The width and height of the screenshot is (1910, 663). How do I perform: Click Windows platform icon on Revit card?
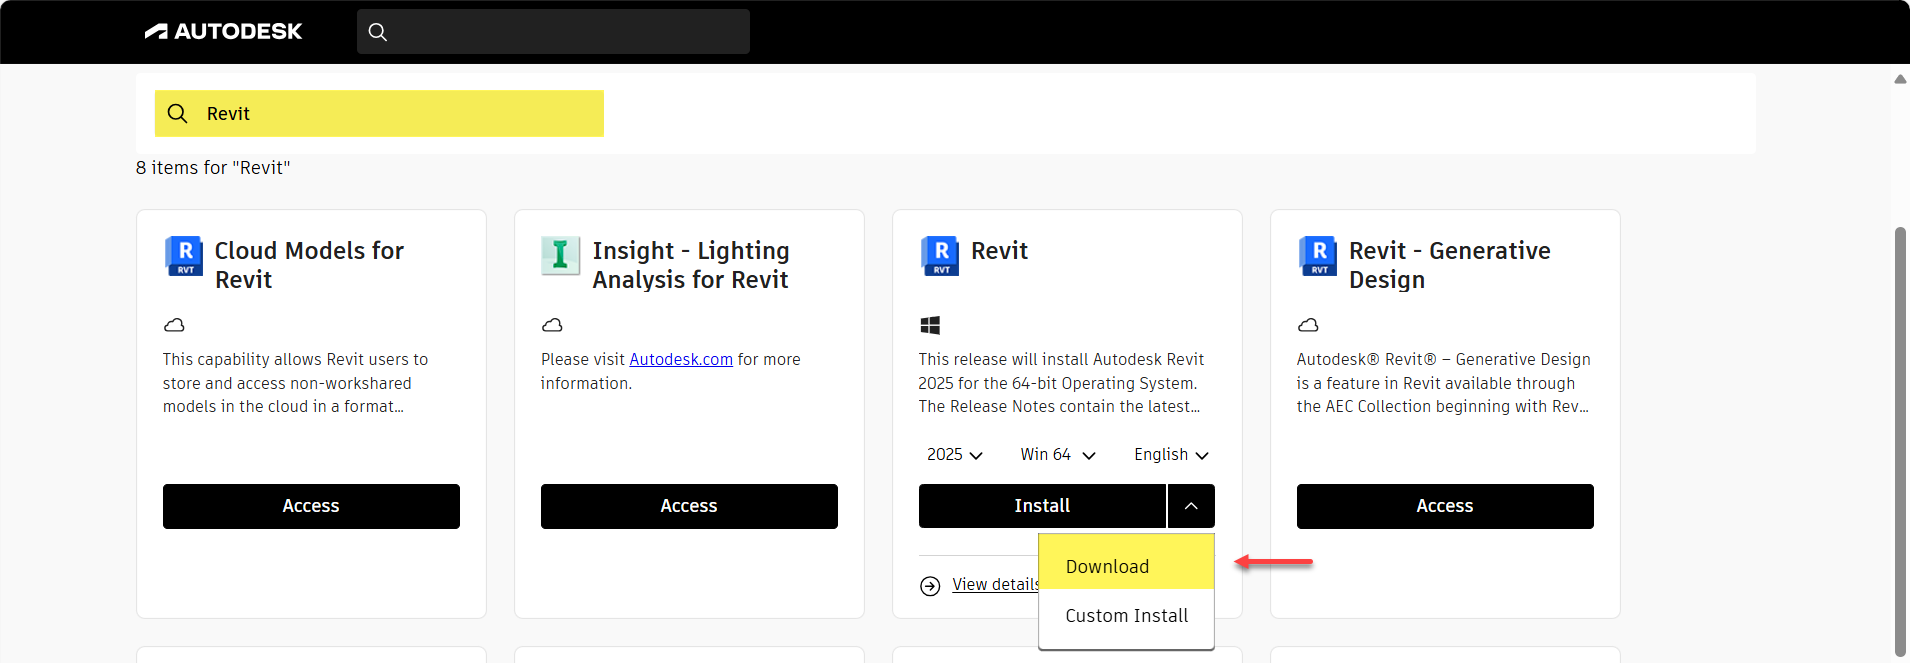click(930, 325)
